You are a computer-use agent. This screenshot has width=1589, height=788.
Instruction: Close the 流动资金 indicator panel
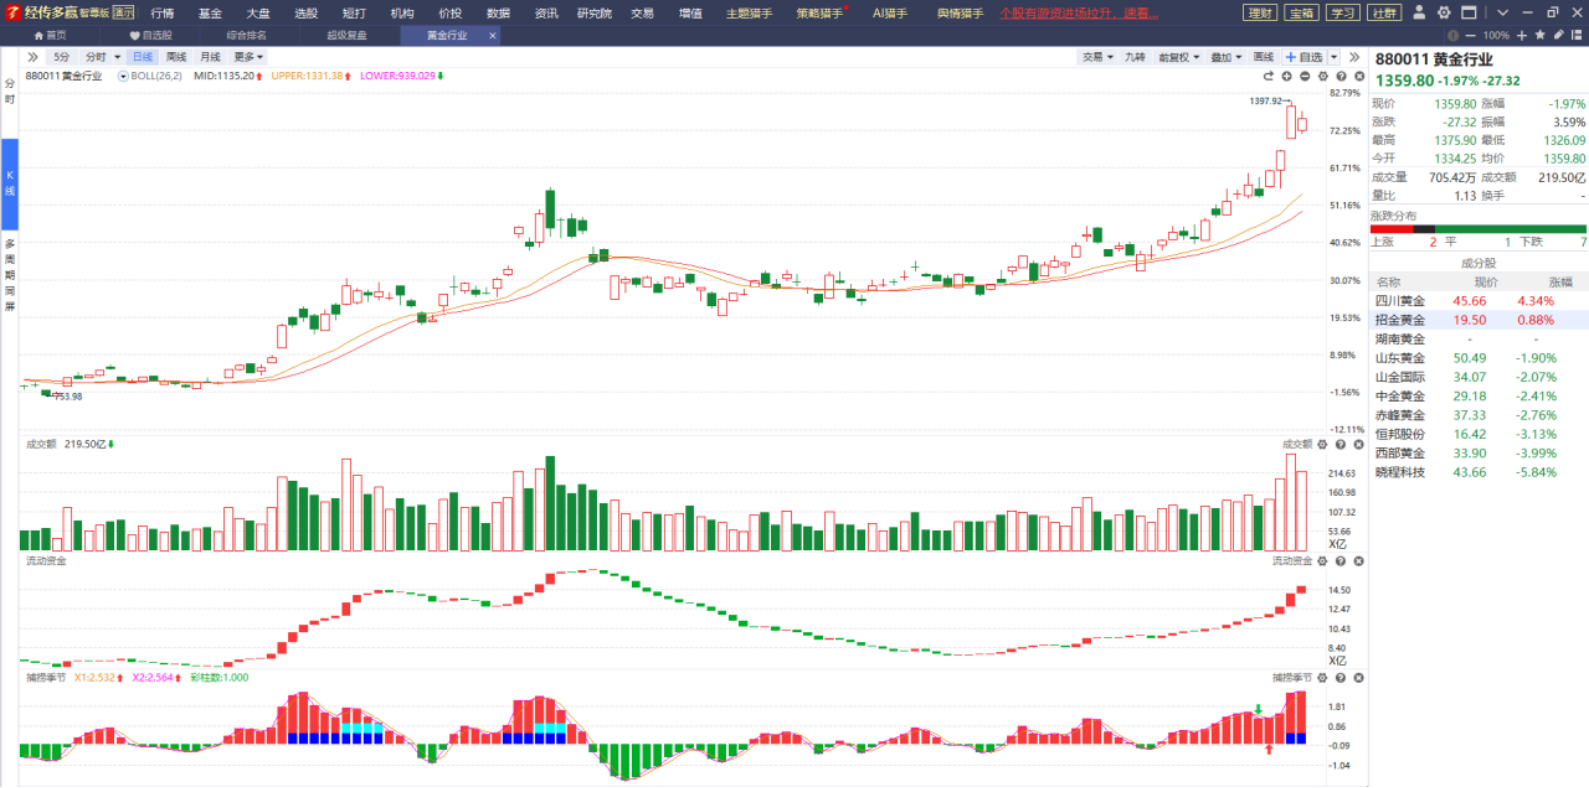click(1358, 562)
